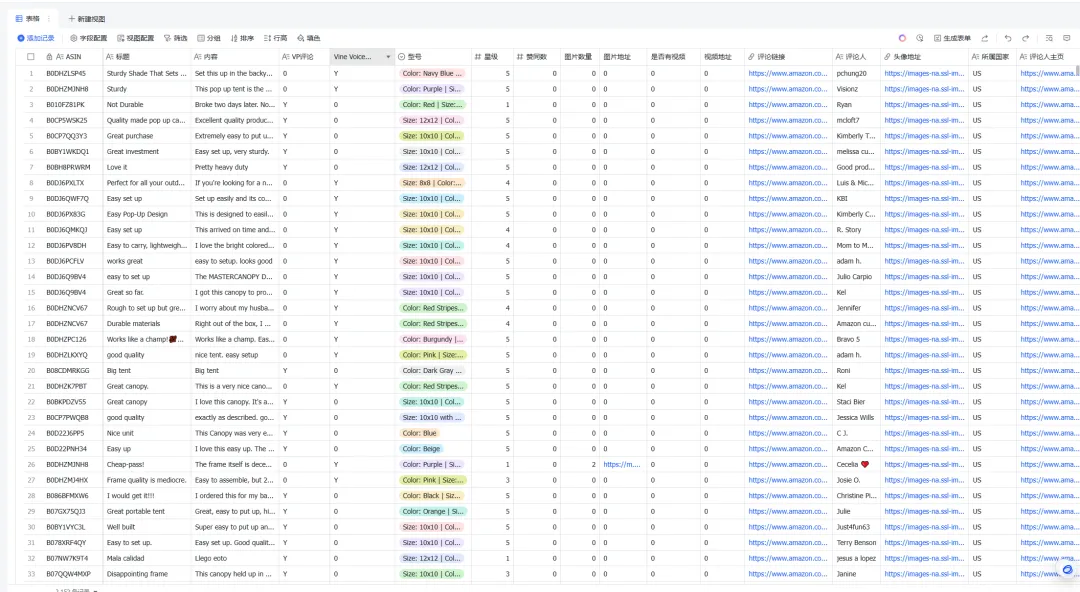Open the 填色 fill color tool
Image resolution: width=1080 pixels, height=592 pixels.
[309, 38]
